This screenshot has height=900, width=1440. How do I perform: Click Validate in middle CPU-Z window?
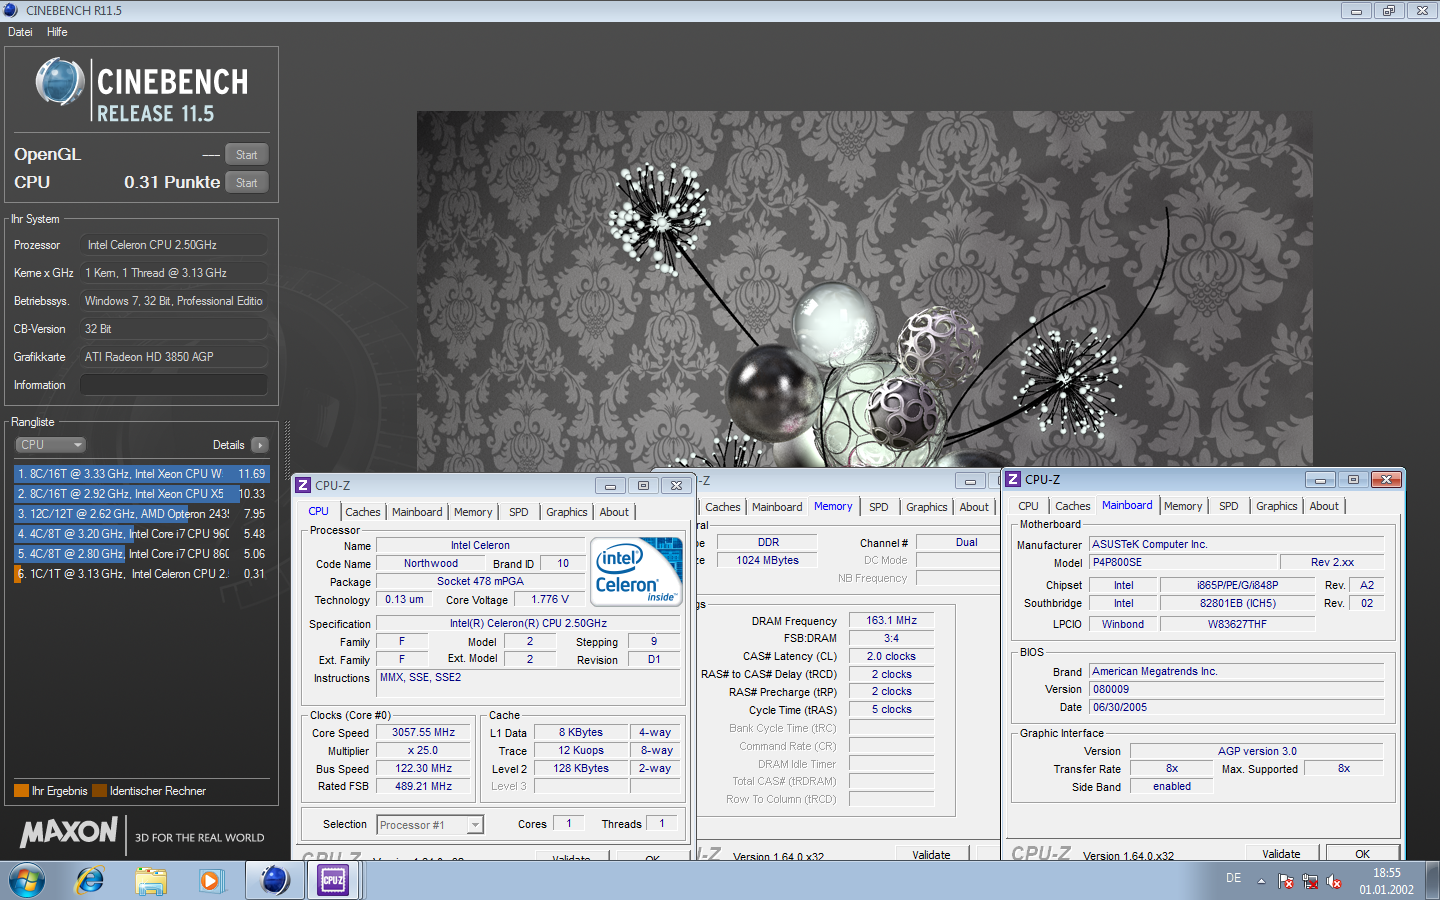[x=931, y=854]
